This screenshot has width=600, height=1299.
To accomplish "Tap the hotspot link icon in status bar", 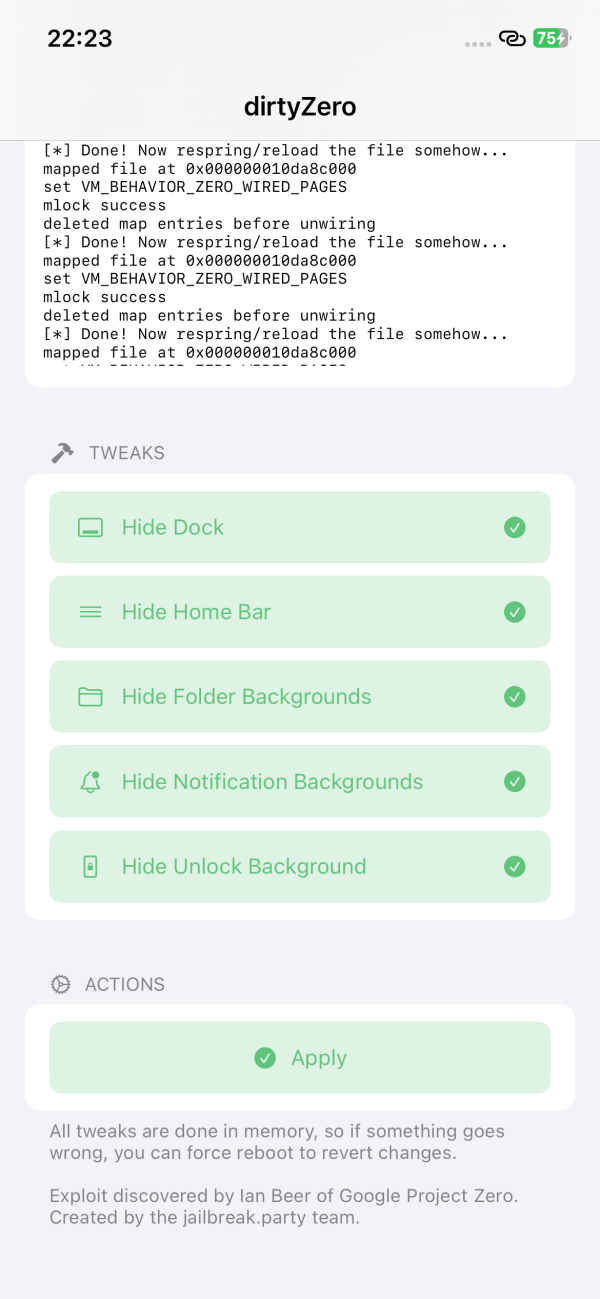I will pos(512,39).
